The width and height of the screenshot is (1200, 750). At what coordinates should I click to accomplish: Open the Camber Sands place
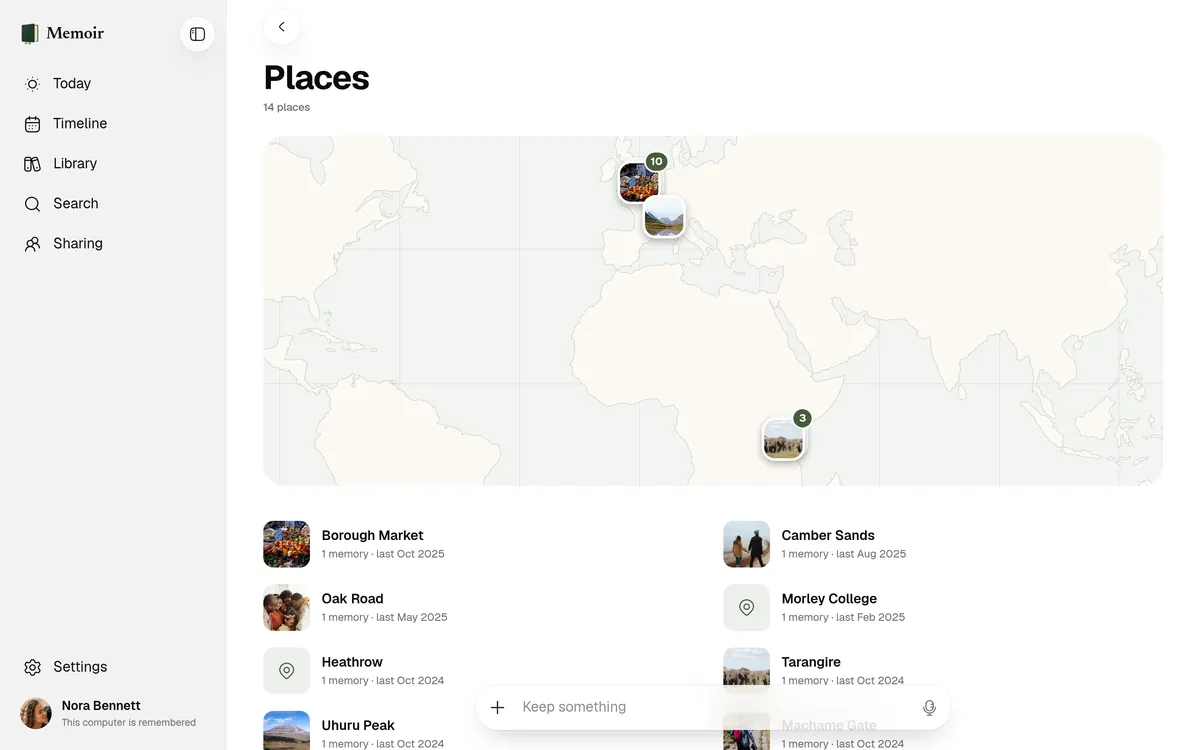pos(943,544)
